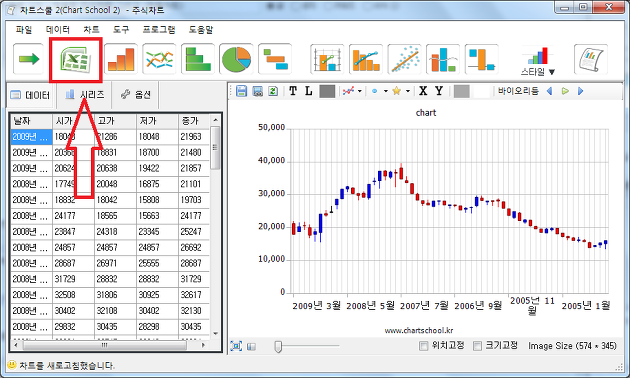The height and width of the screenshot is (378, 630).
Task: Select the bar with trend line chart icon
Action: pyautogui.click(x=366, y=60)
